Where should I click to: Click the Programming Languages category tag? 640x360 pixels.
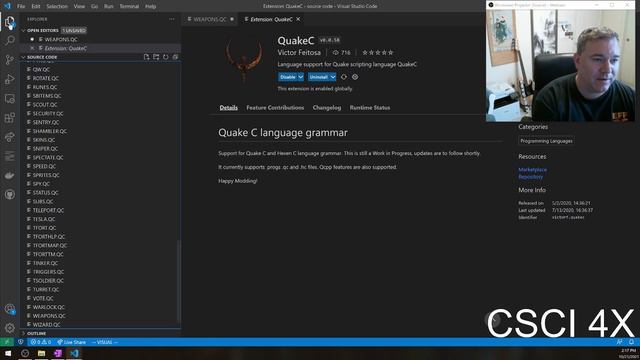[x=546, y=141]
